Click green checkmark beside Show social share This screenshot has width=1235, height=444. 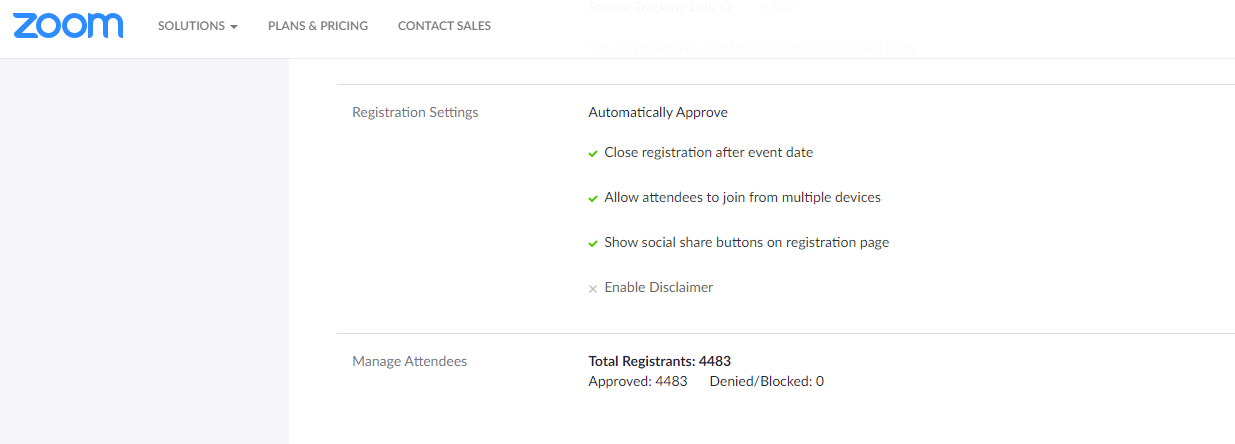click(593, 244)
